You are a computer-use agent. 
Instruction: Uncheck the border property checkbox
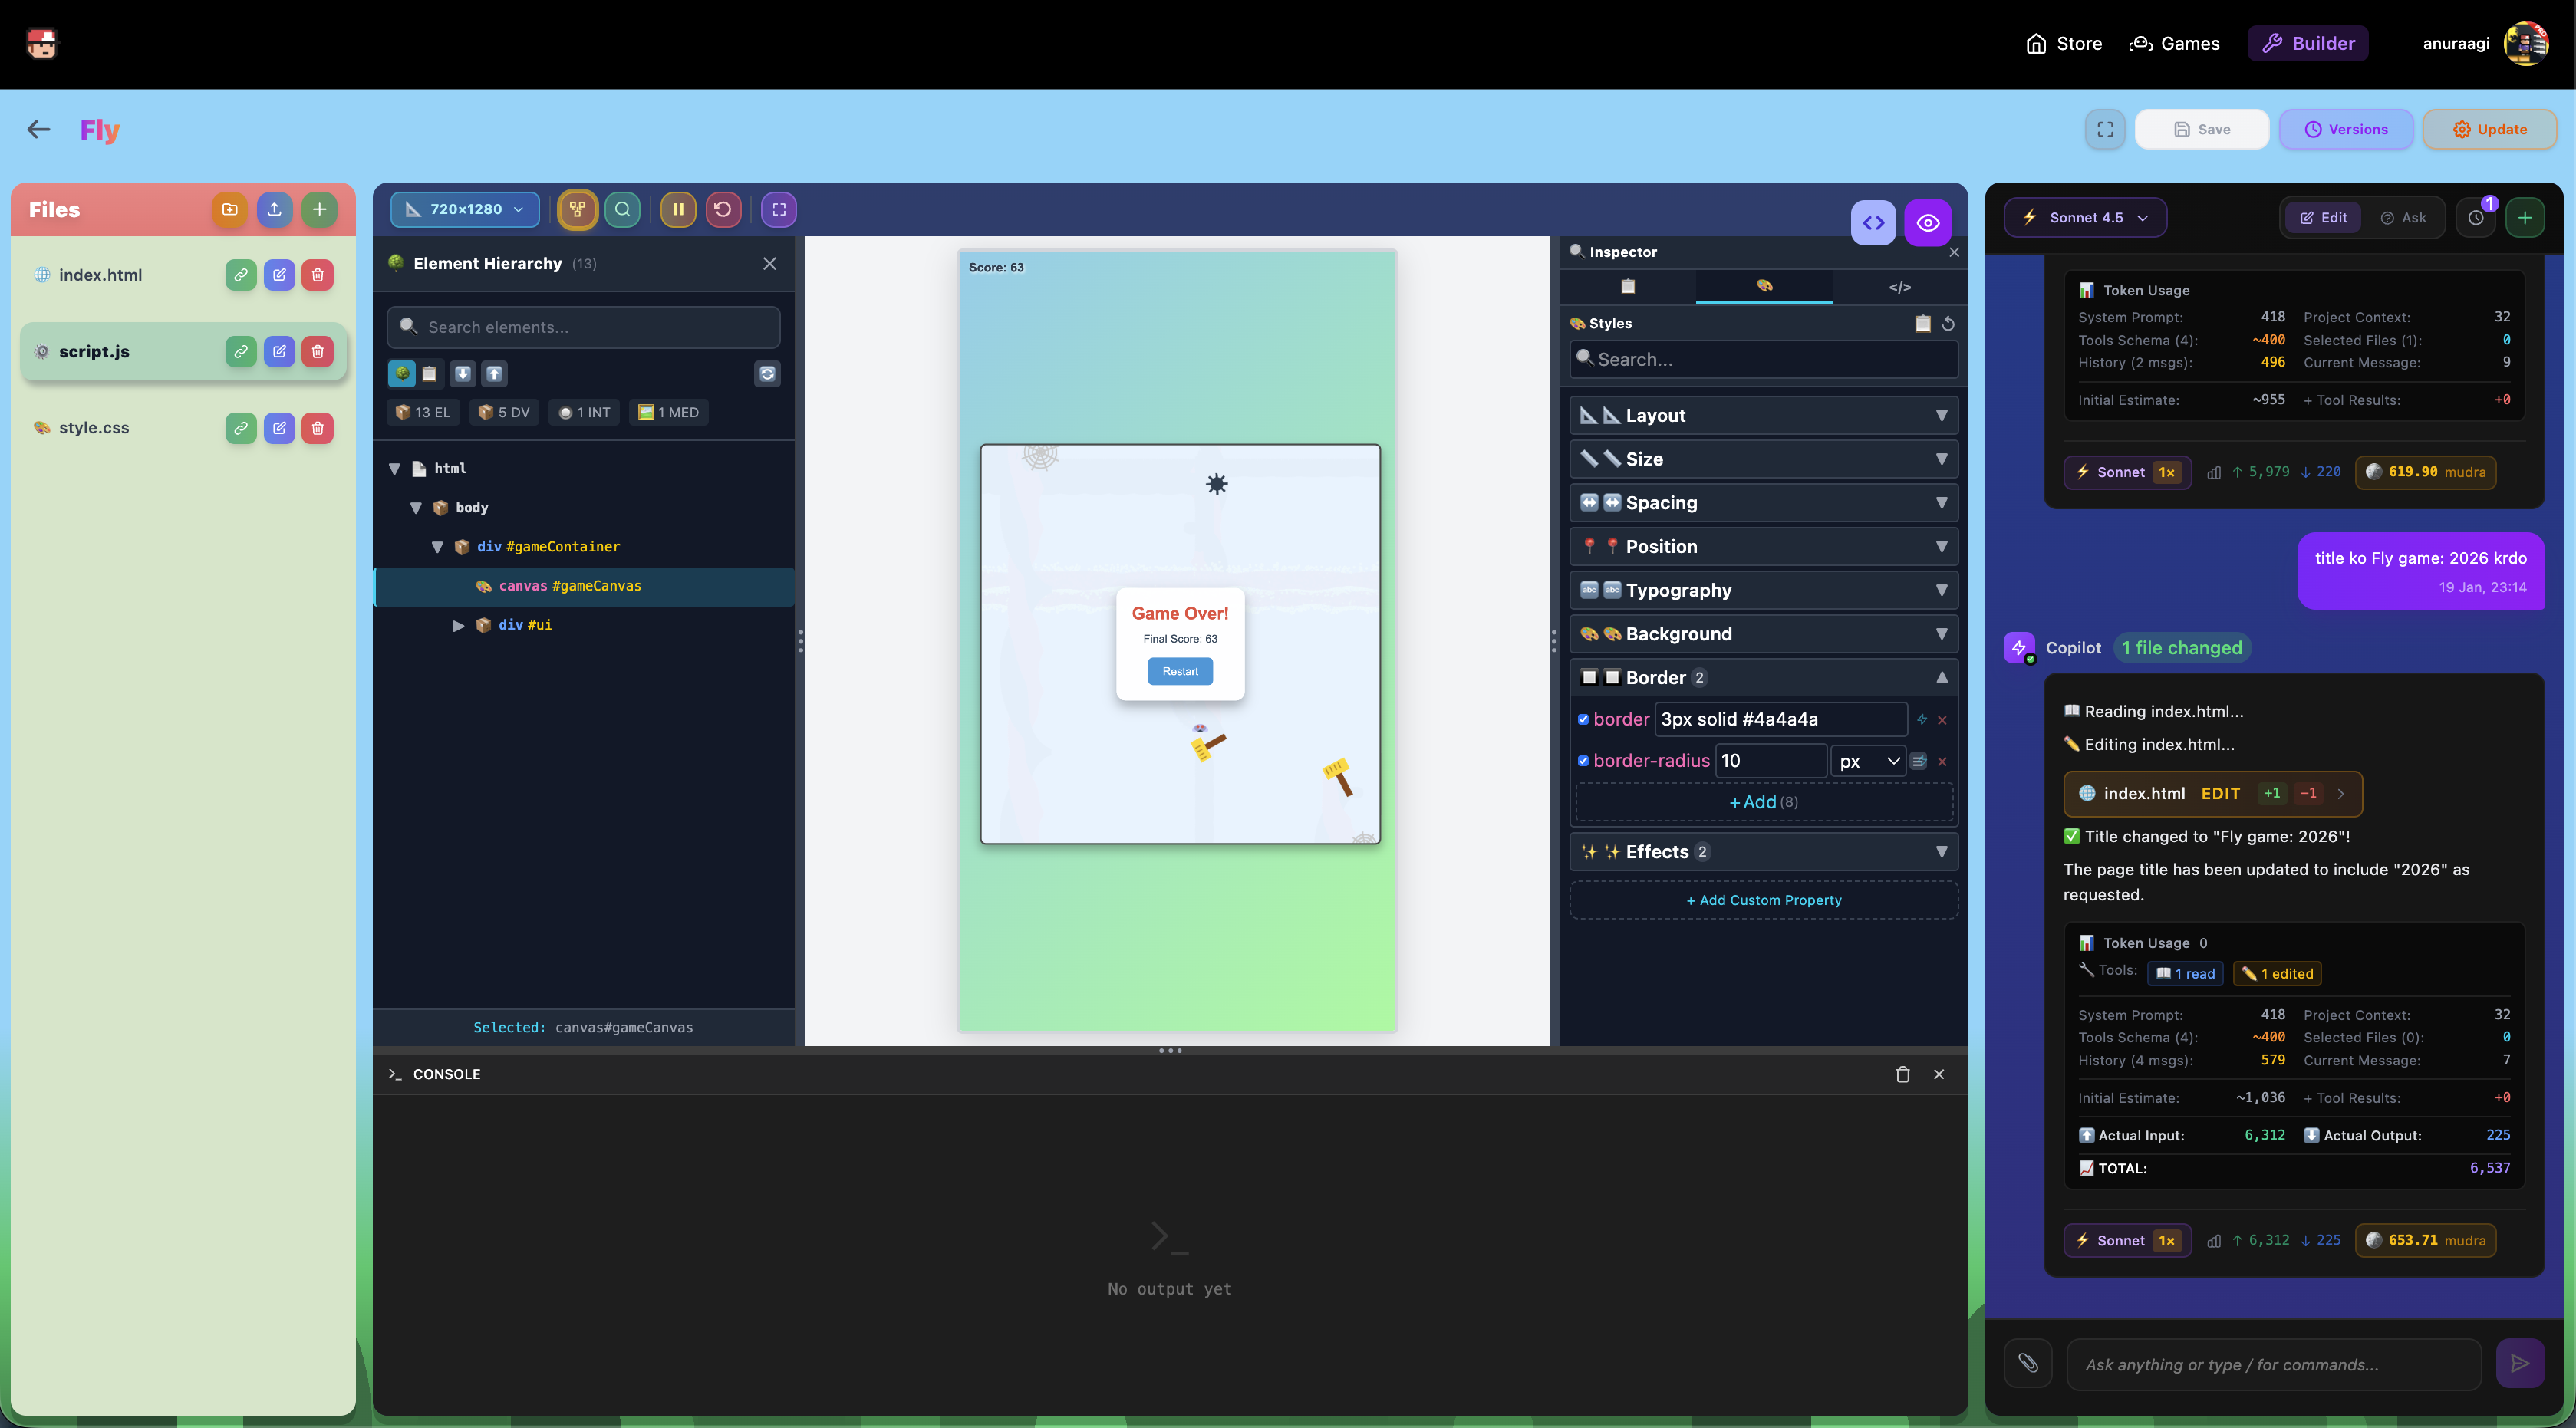[1584, 719]
